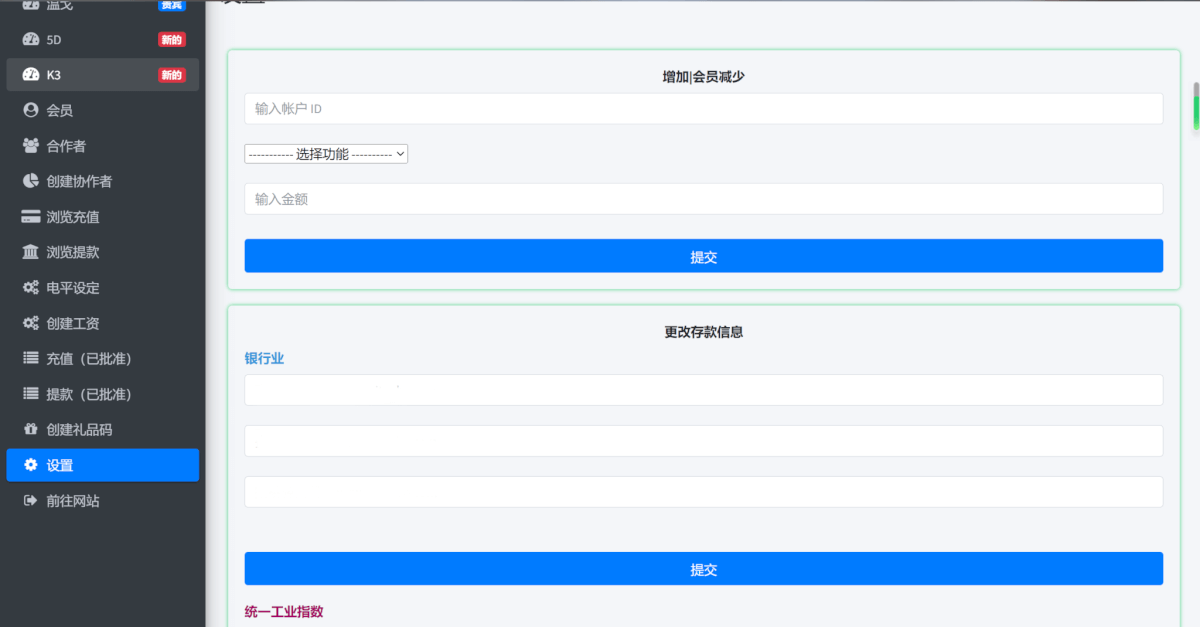Screen dimensions: 1200x627
Task: Click the 浏览充值 credit card icon
Action: pos(30,217)
